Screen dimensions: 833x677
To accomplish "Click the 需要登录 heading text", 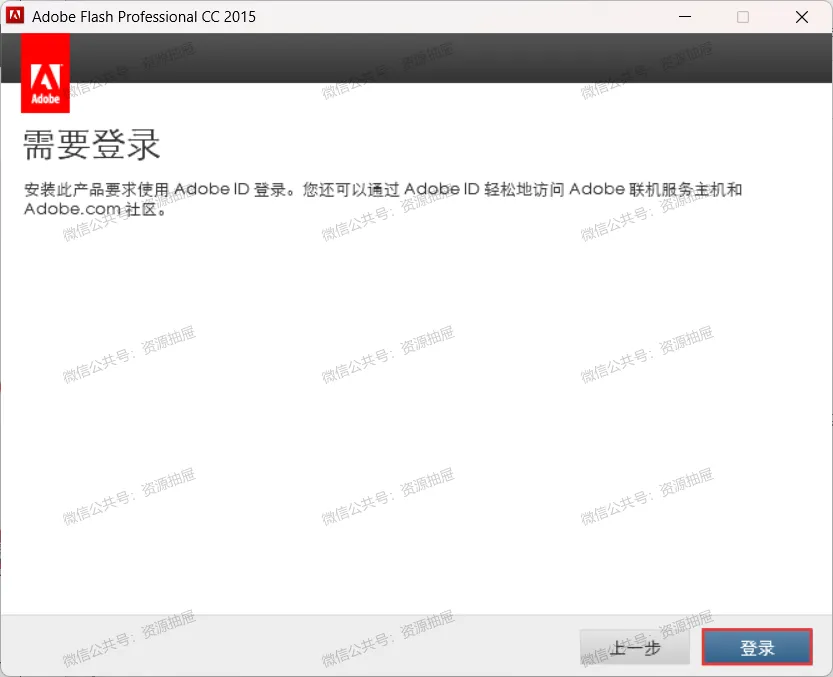I will 91,145.
